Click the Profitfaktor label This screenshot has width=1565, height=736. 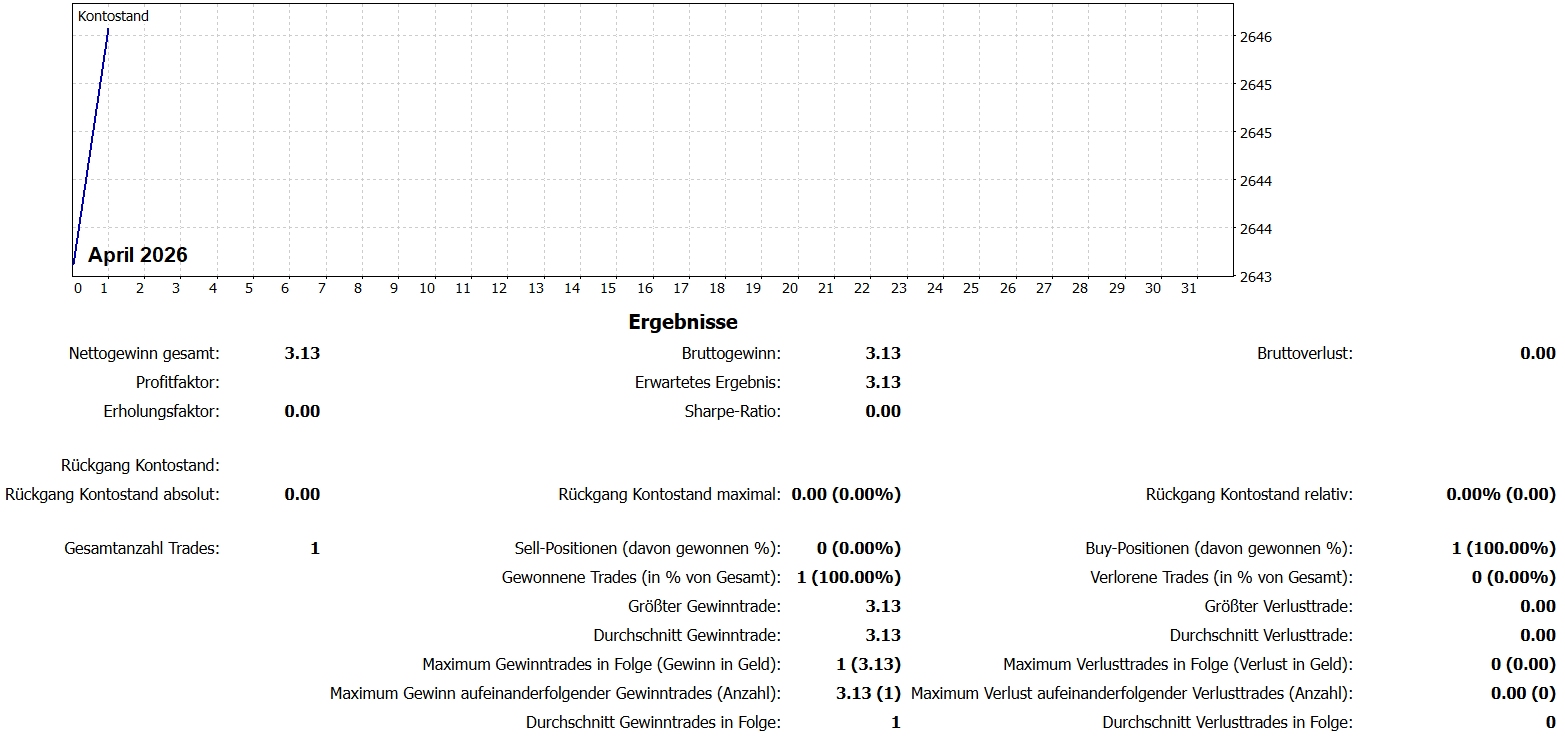point(177,382)
